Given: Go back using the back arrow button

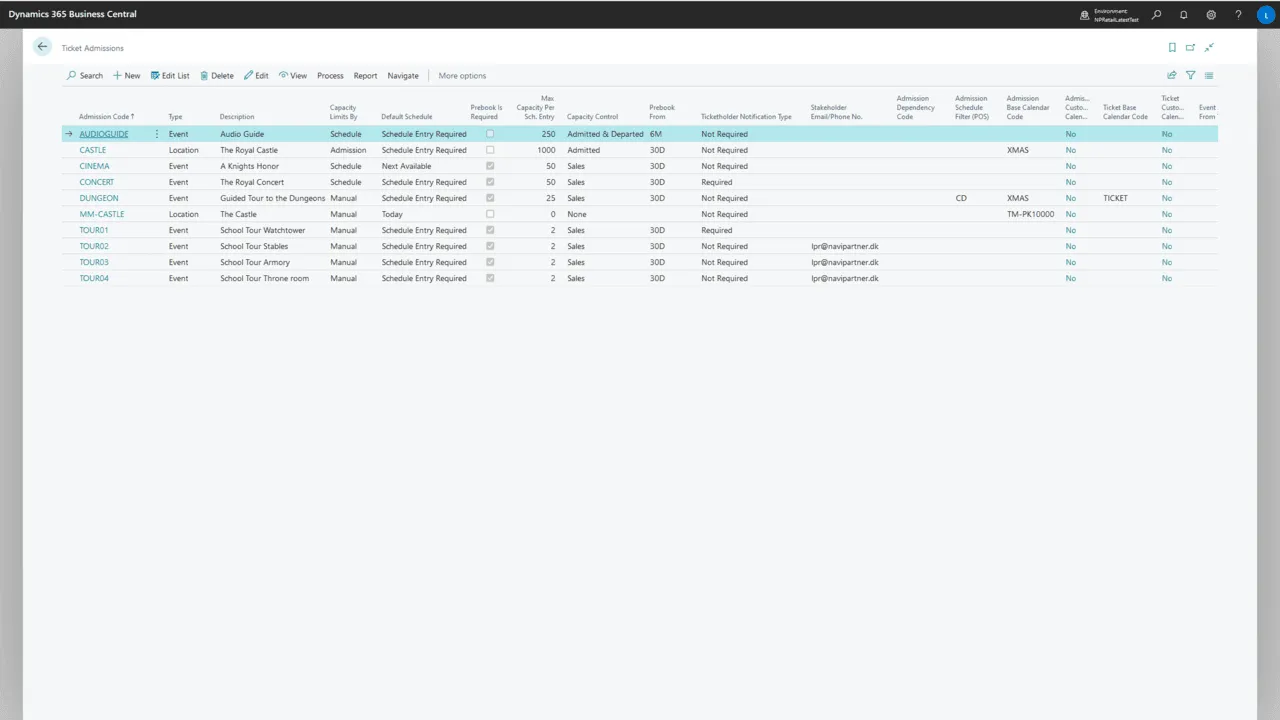Looking at the screenshot, I should (42, 47).
